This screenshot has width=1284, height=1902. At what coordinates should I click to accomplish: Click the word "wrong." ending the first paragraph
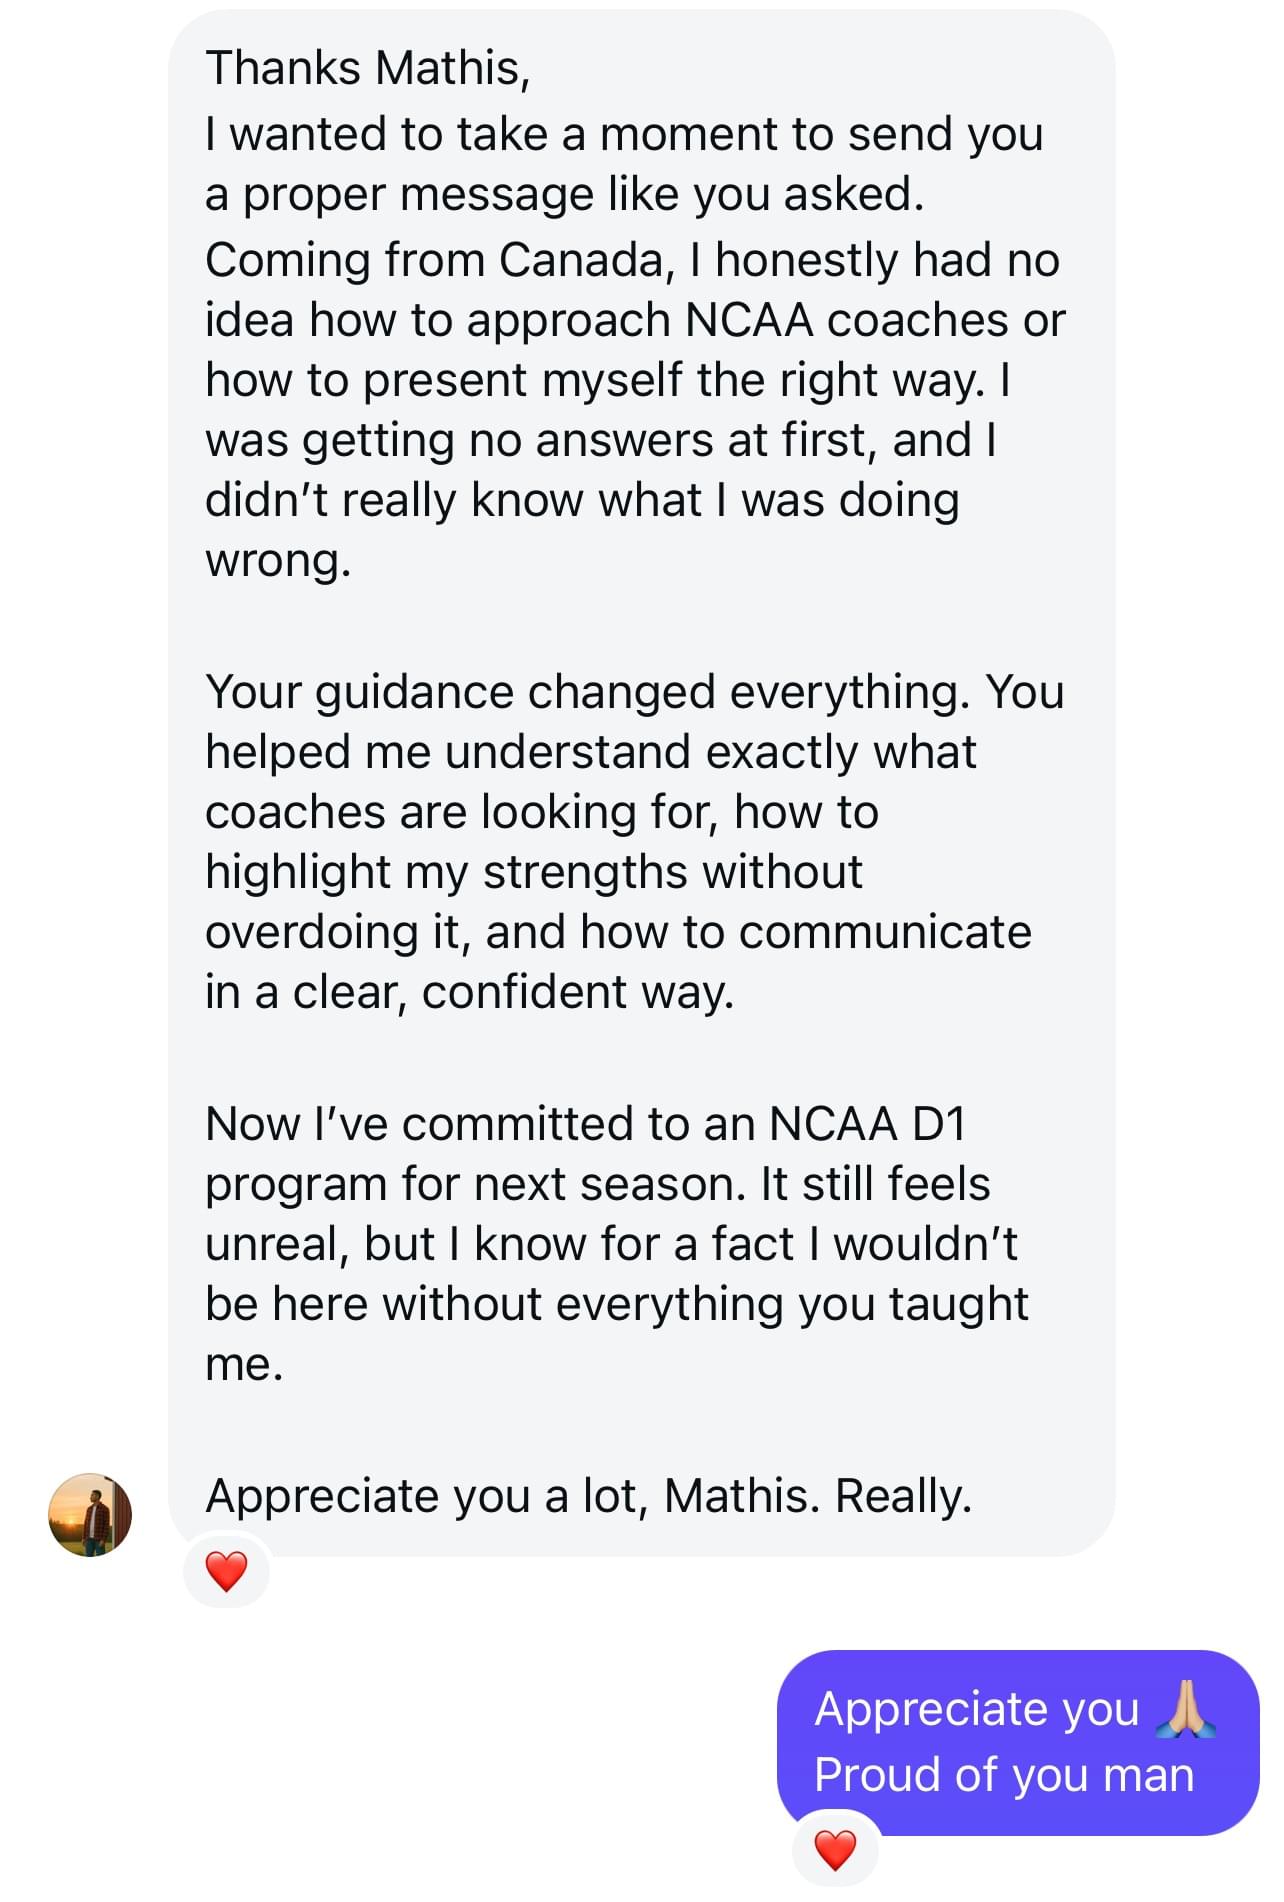278,560
